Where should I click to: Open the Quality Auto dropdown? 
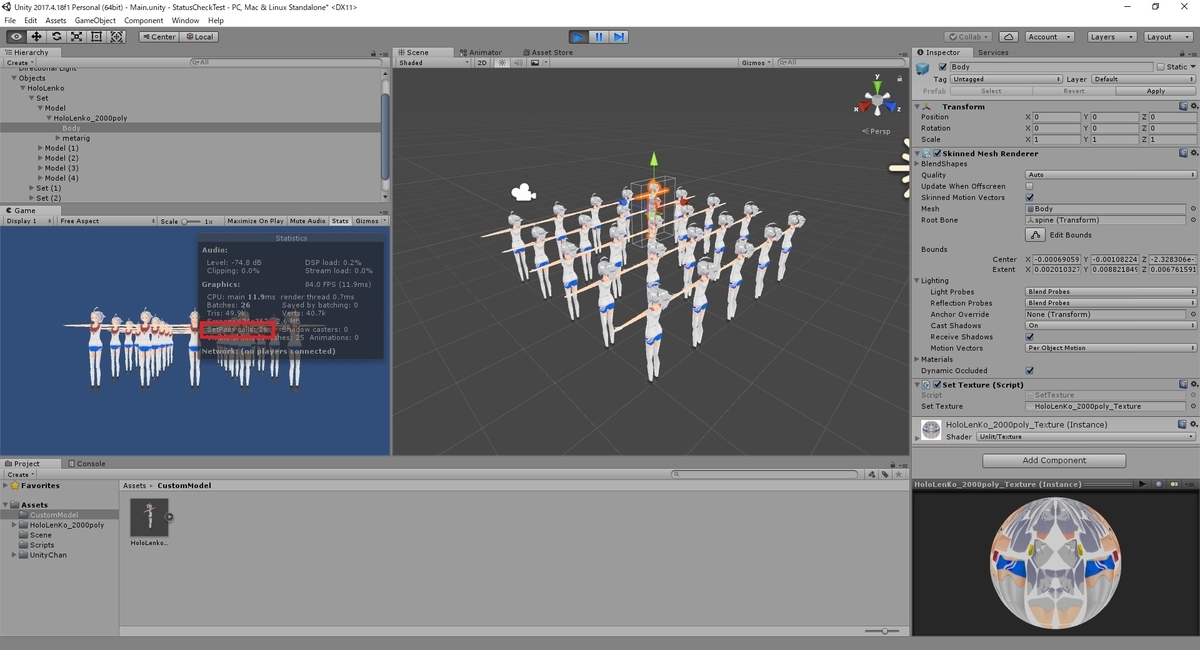(x=1111, y=175)
